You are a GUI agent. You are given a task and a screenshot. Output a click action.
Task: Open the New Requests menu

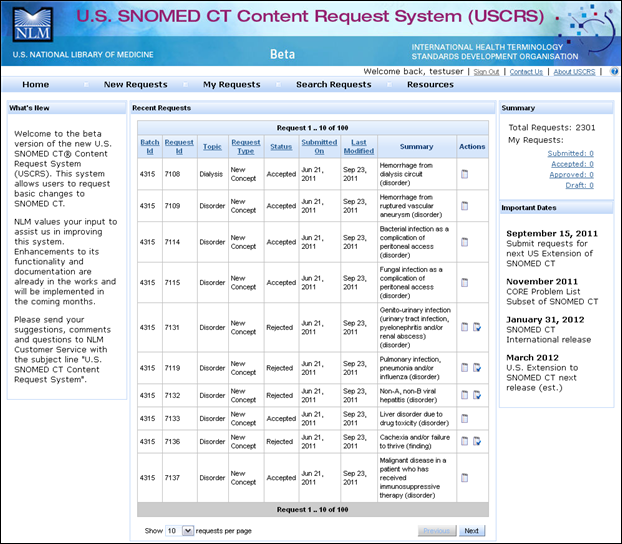[136, 85]
